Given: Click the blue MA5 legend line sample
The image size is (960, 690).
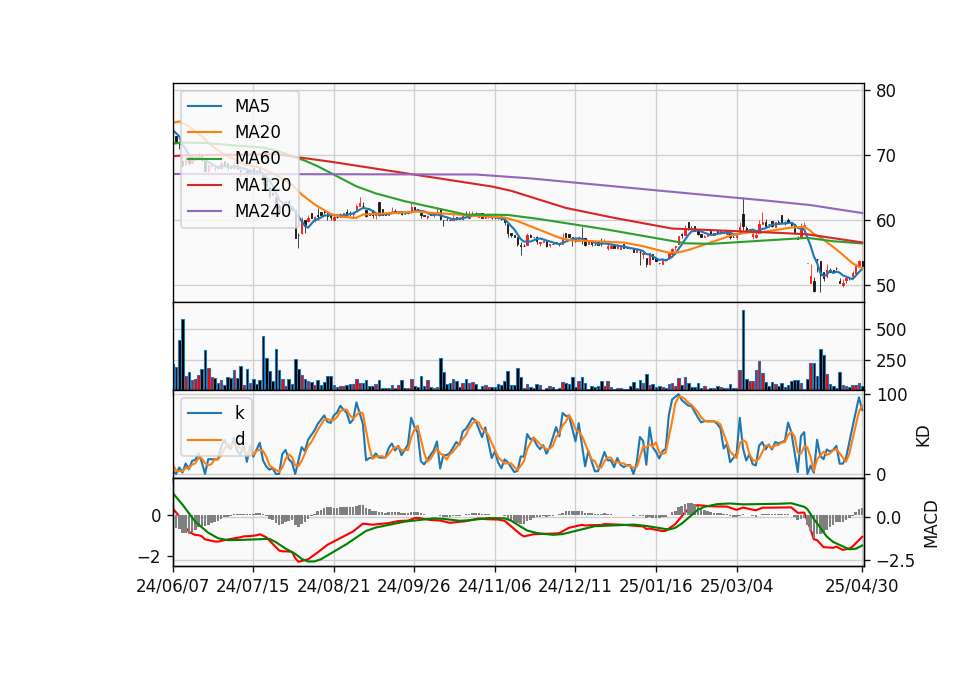Looking at the screenshot, I should [x=204, y=106].
